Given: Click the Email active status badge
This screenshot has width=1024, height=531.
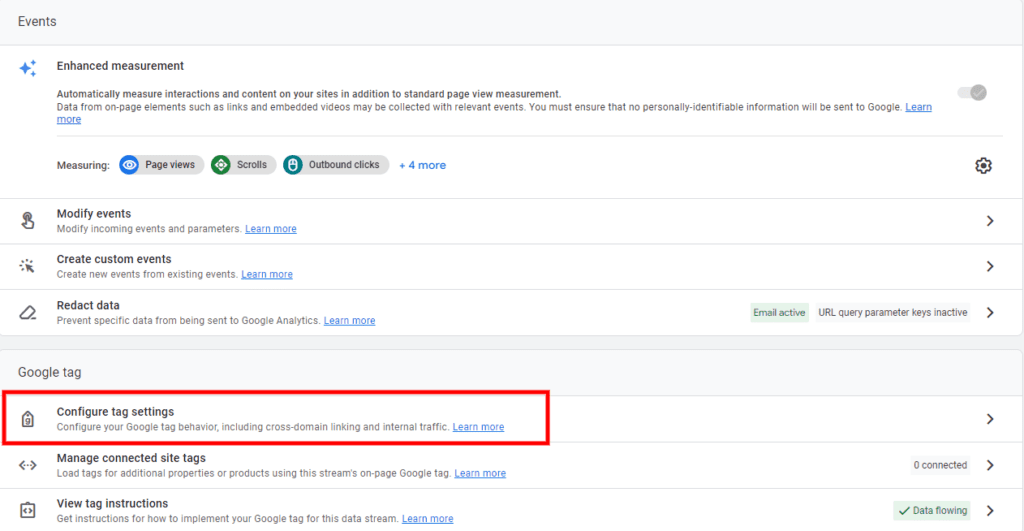Looking at the screenshot, I should (779, 313).
